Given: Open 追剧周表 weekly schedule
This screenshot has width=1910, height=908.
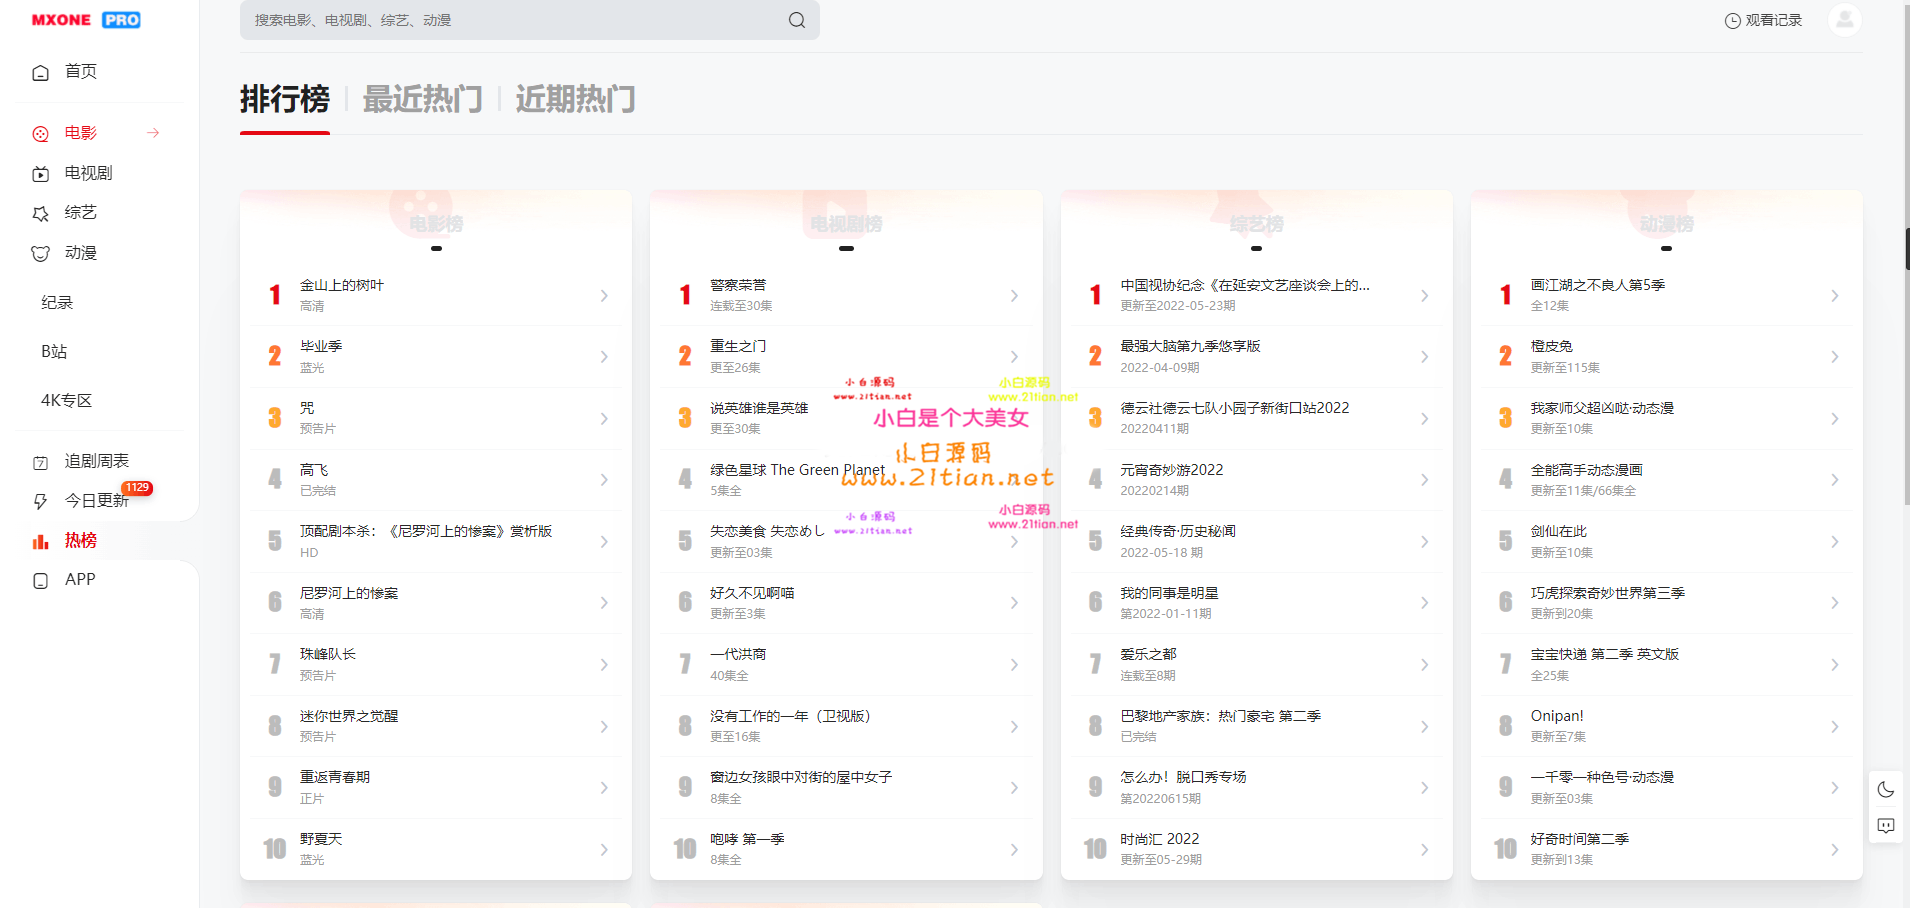Looking at the screenshot, I should click(96, 461).
